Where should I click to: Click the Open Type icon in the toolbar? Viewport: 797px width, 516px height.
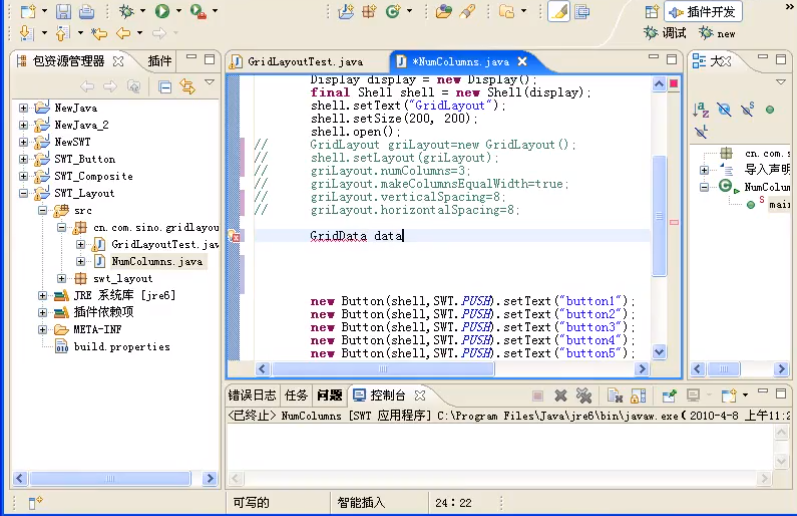point(444,12)
